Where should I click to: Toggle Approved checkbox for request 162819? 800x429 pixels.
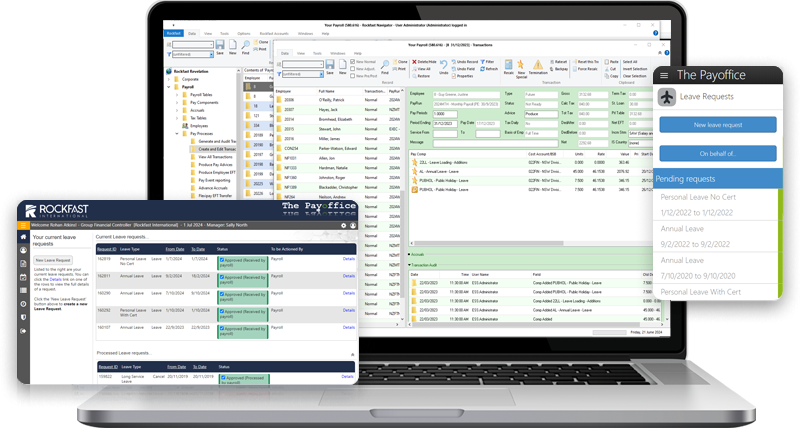click(222, 260)
